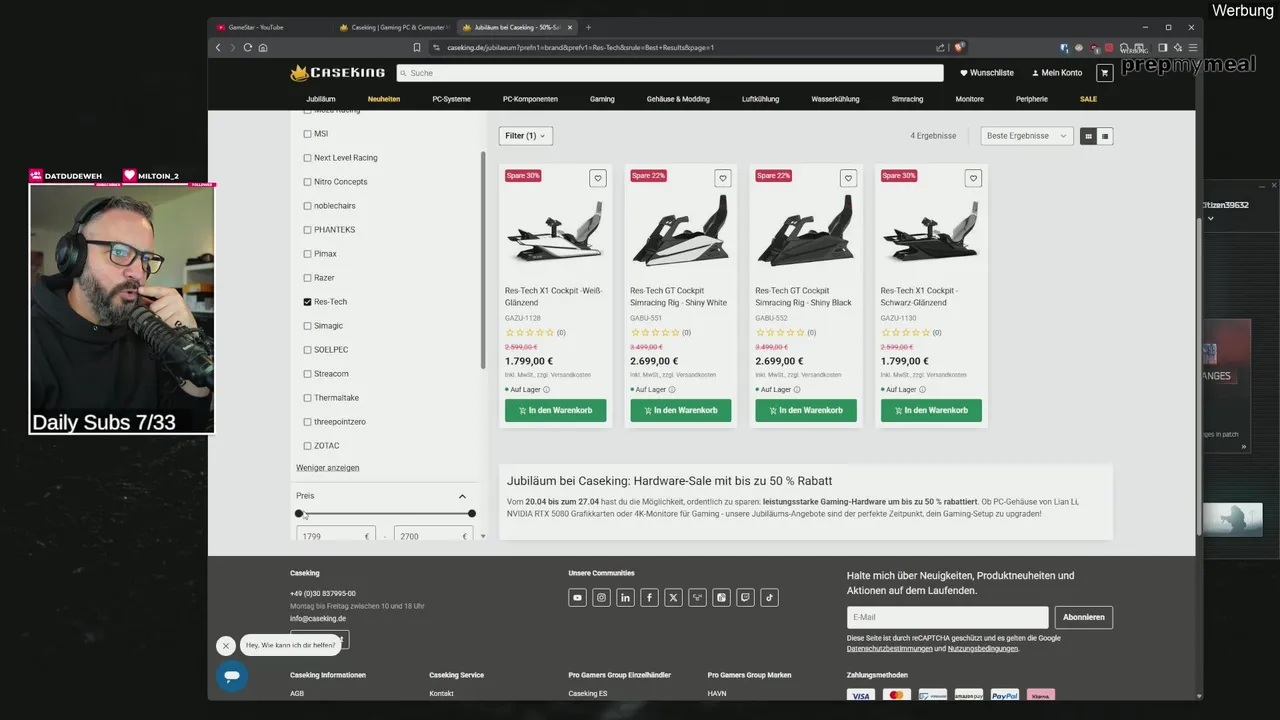This screenshot has height=720, width=1280.
Task: Bookmark this page icon in address bar
Action: coord(417,47)
